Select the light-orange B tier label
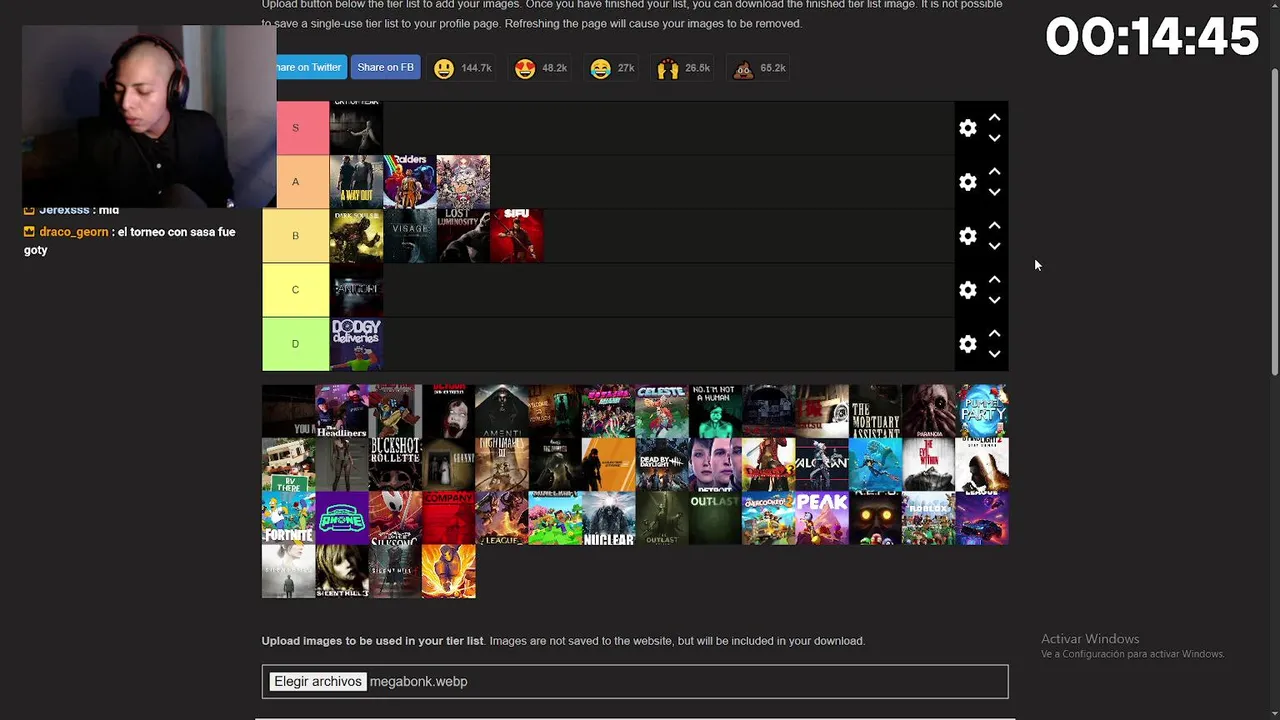Screen dimensions: 1280x720 click(295, 236)
